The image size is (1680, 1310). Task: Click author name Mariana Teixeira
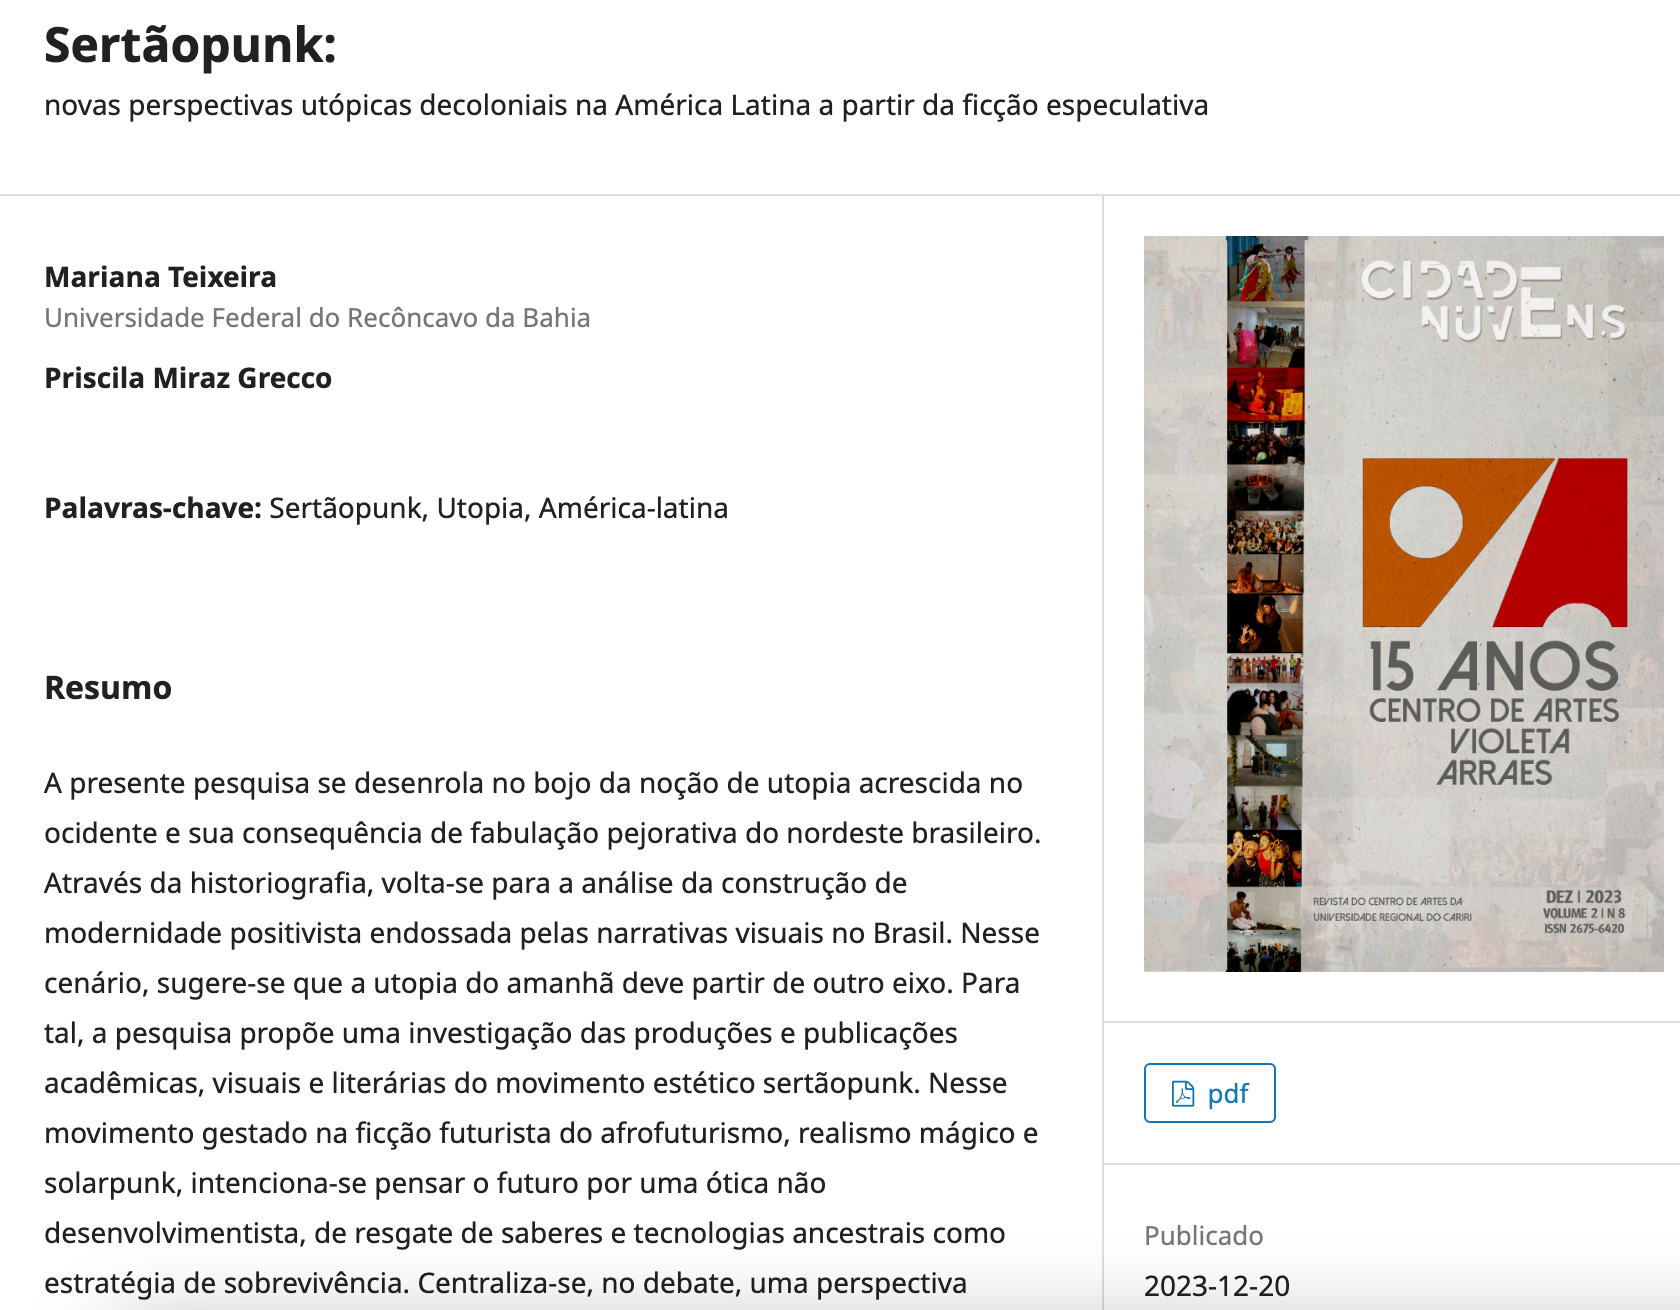tap(160, 277)
